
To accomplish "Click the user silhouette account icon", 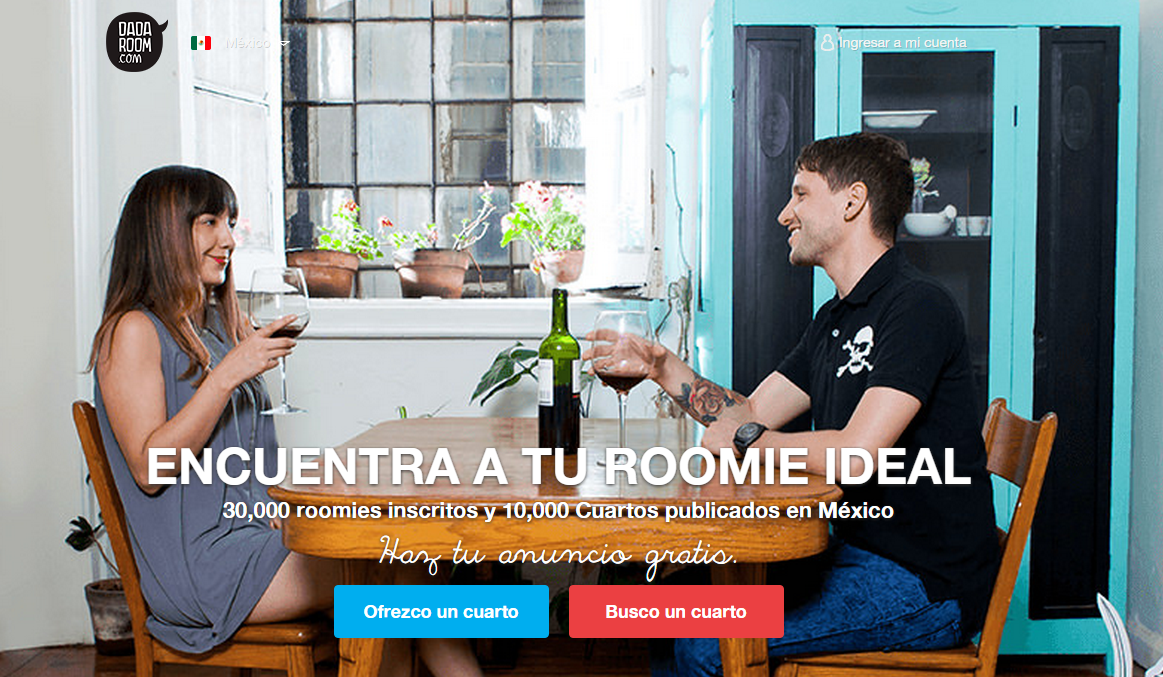I will 827,43.
